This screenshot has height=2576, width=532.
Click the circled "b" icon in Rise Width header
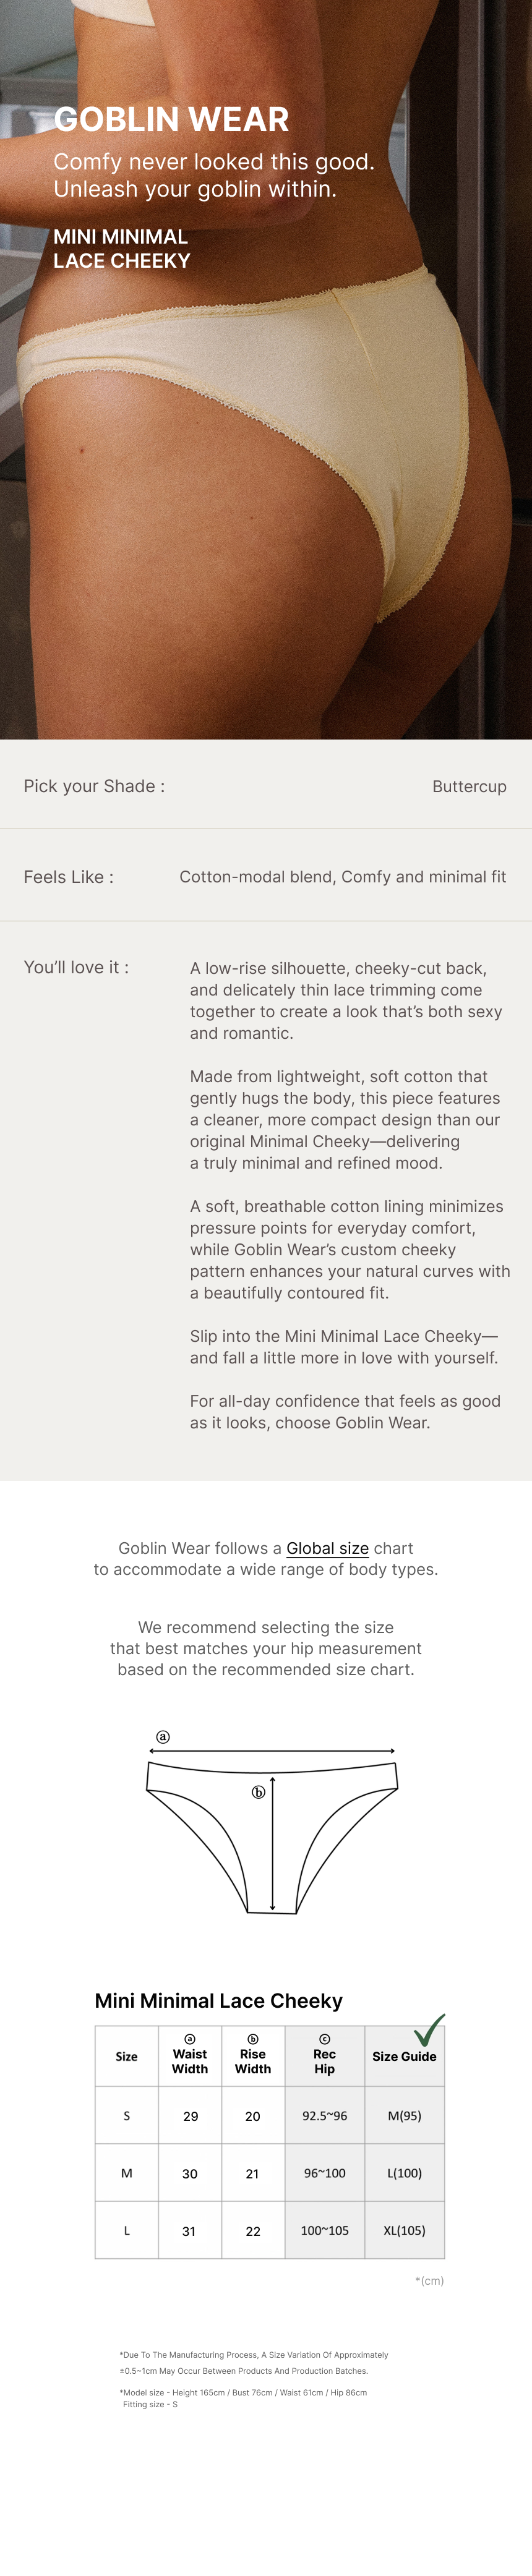tap(253, 2039)
